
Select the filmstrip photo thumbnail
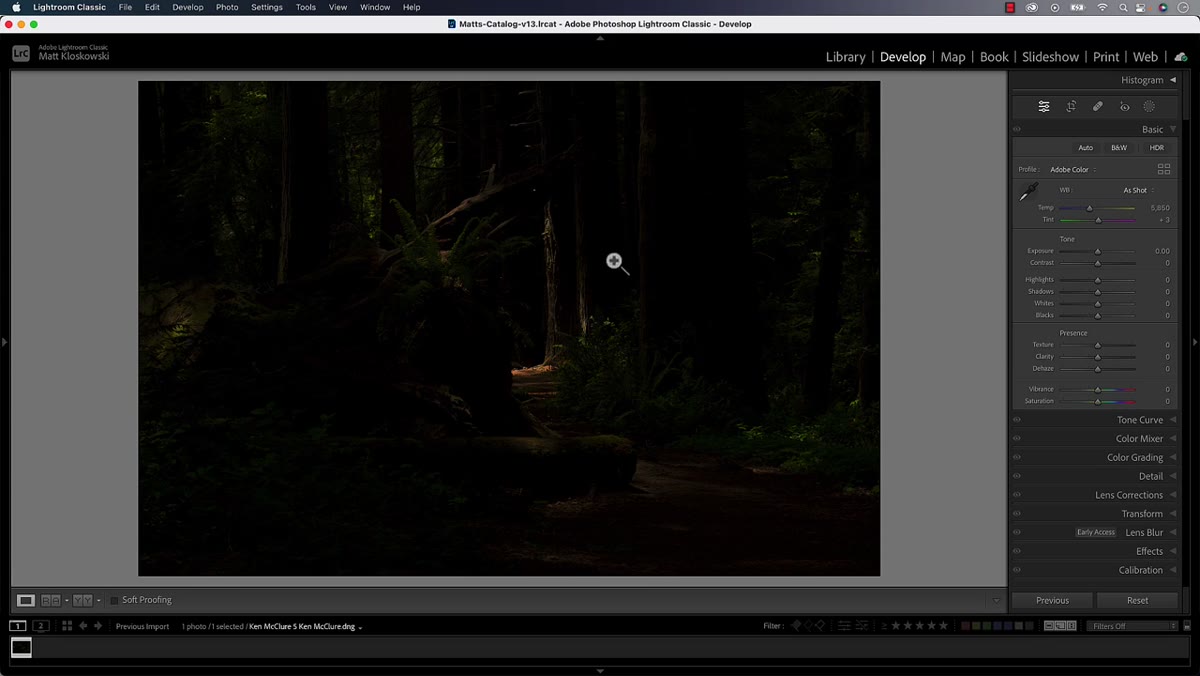[x=21, y=648]
